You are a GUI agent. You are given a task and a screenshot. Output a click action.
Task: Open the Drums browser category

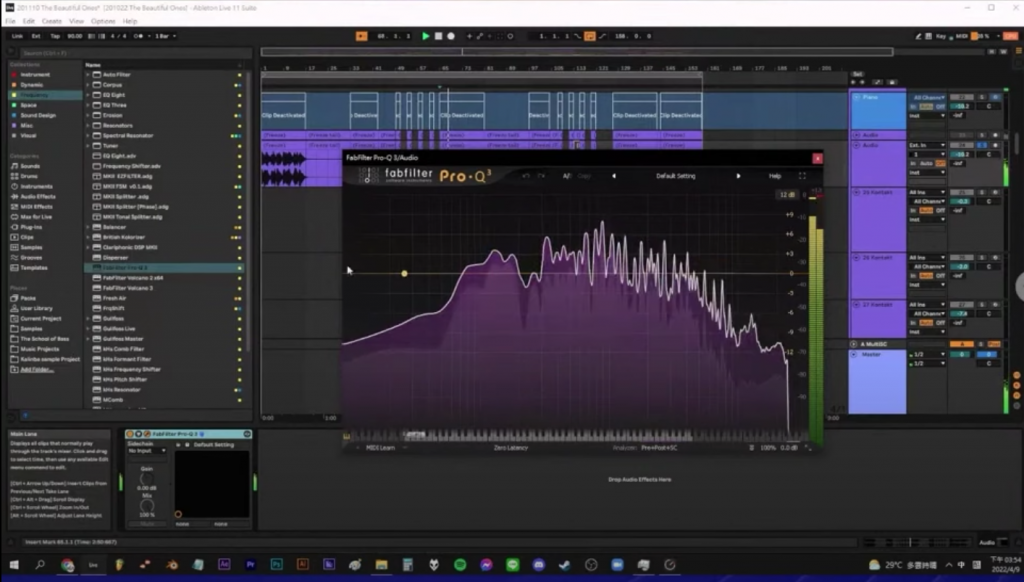(x=29, y=176)
